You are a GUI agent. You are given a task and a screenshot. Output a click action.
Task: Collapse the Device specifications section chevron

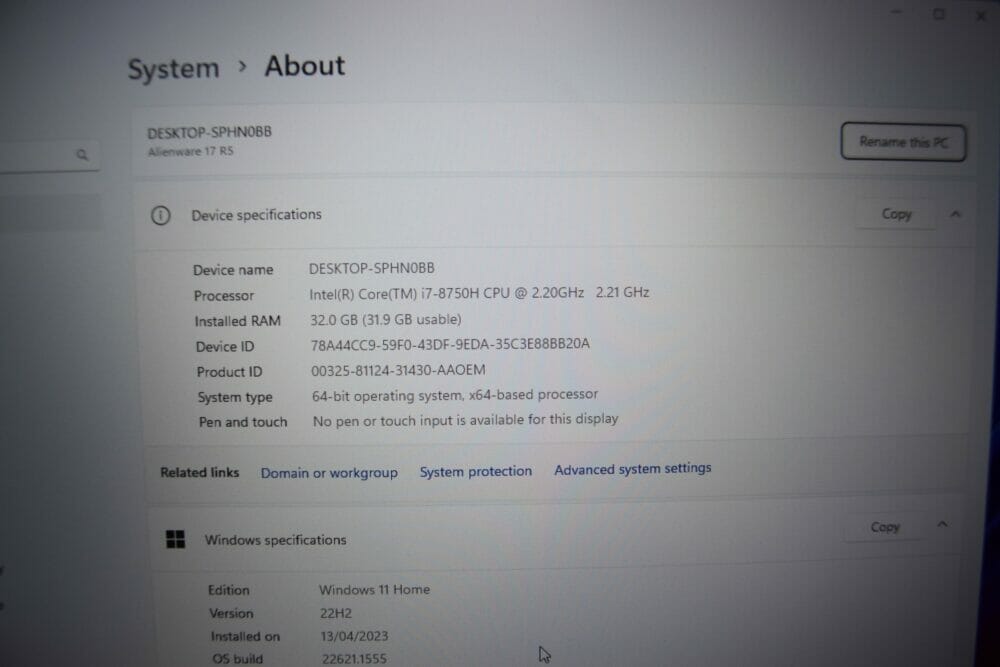(x=955, y=214)
